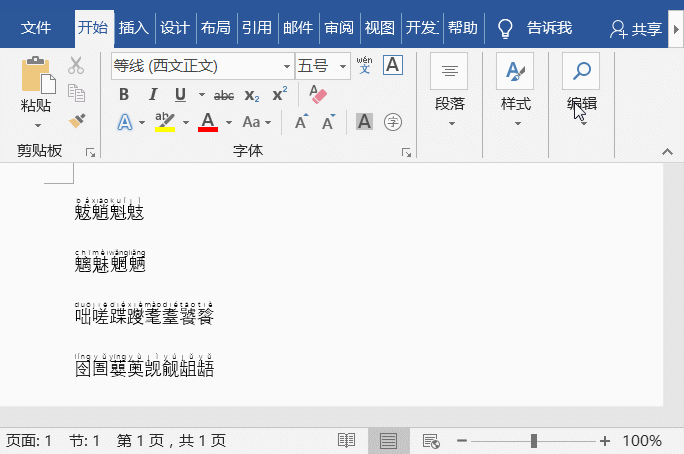684x454 pixels.
Task: Expand text effects dropdown arrow
Action: [142, 123]
